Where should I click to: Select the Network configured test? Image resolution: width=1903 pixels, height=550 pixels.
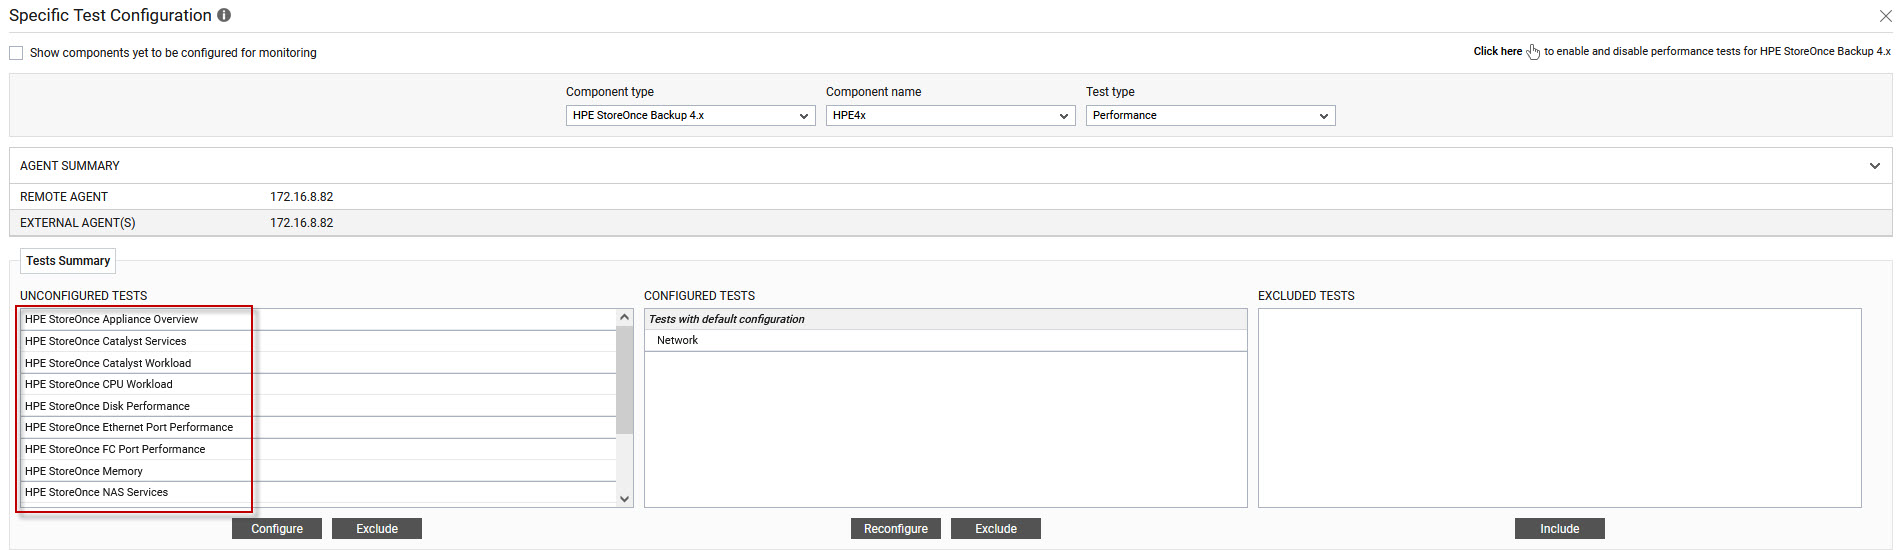[x=945, y=340]
